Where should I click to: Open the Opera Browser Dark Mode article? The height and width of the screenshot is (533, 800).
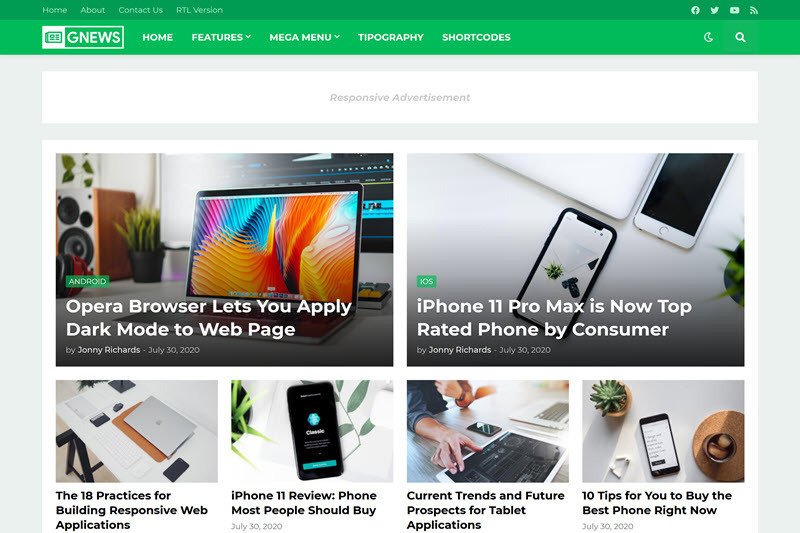click(208, 318)
